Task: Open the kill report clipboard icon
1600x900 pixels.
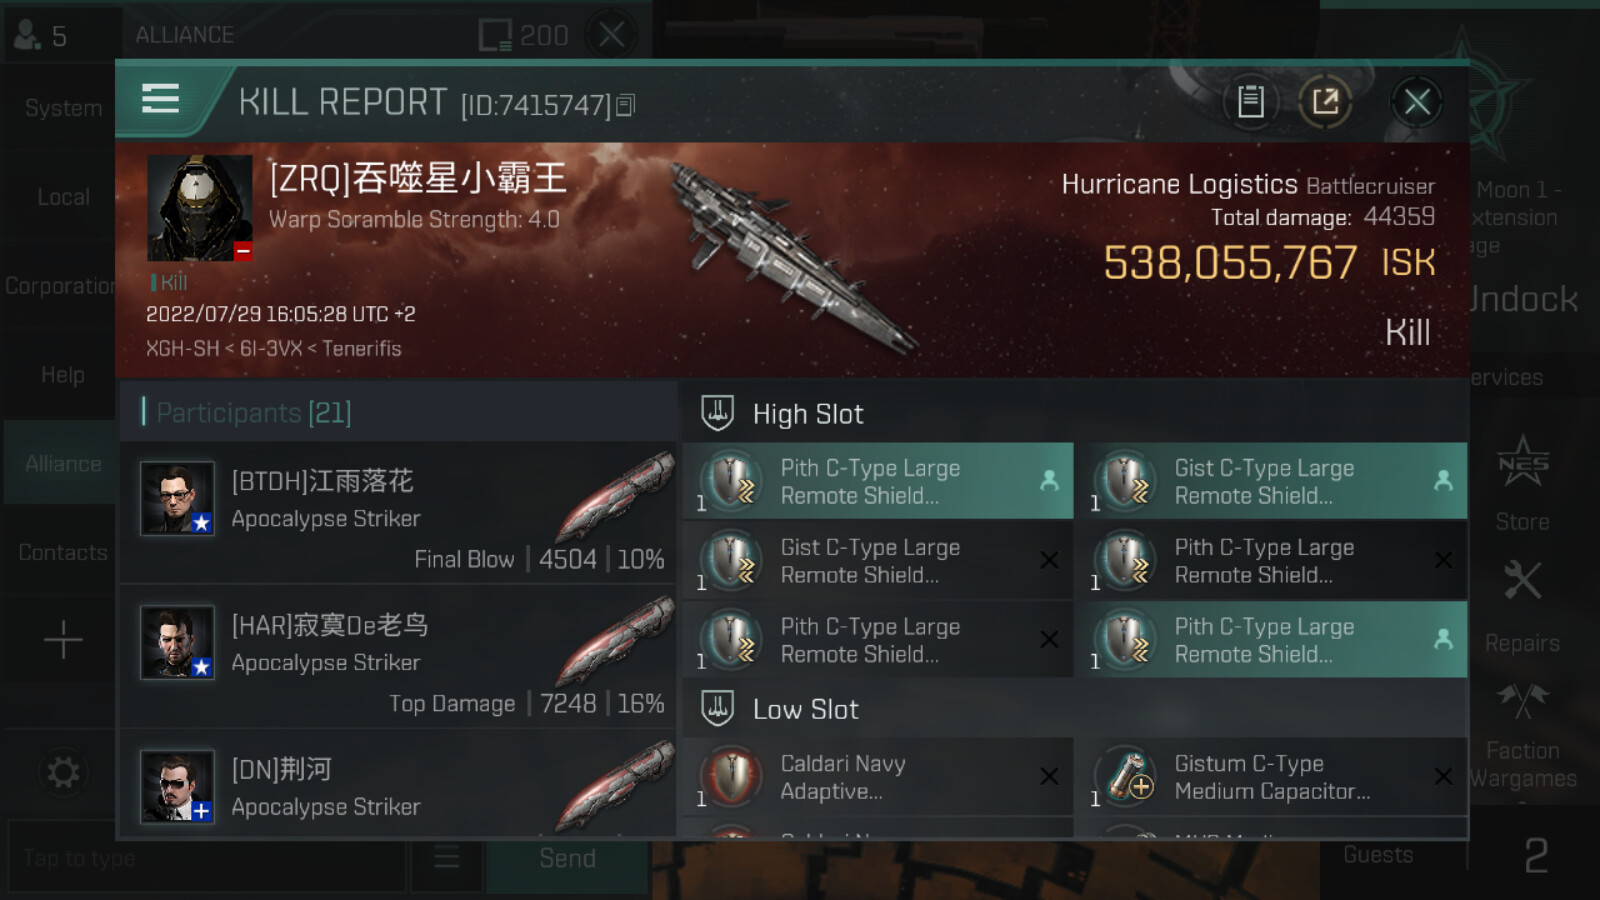Action: click(1250, 101)
